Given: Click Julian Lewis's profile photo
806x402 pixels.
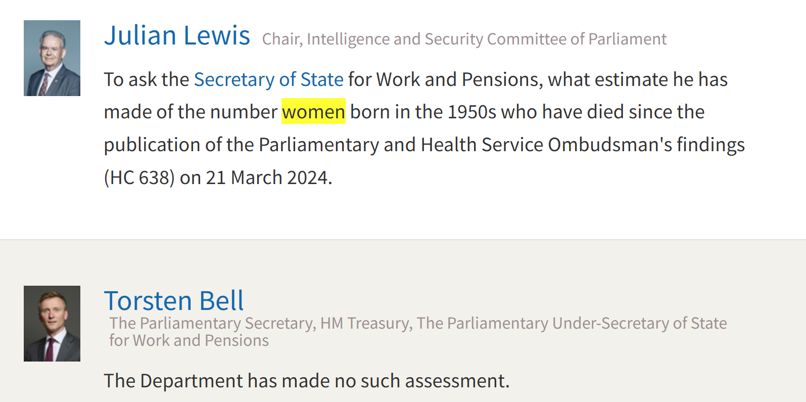Looking at the screenshot, I should (x=52, y=58).
